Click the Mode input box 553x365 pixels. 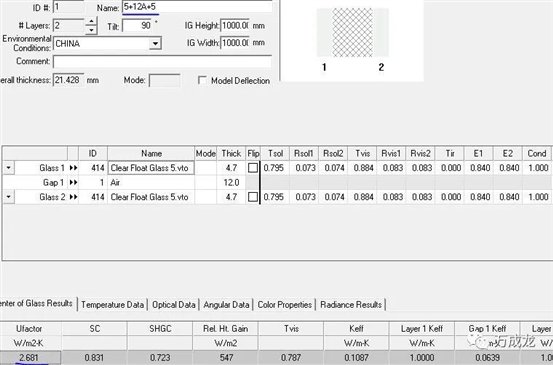164,80
